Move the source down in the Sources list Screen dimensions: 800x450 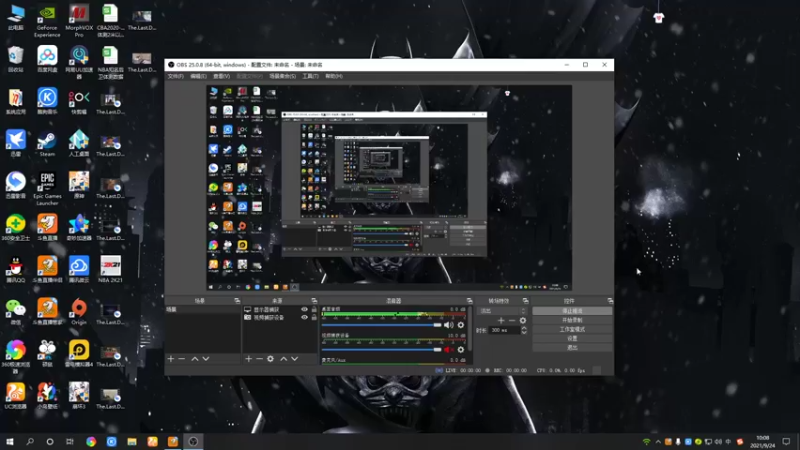click(x=294, y=359)
